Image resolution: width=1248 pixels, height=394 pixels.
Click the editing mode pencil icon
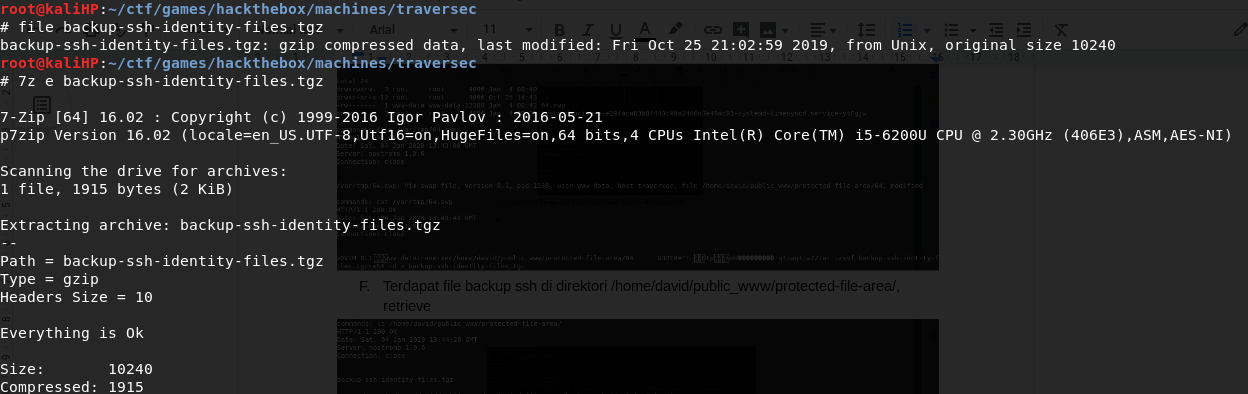(1240, 29)
